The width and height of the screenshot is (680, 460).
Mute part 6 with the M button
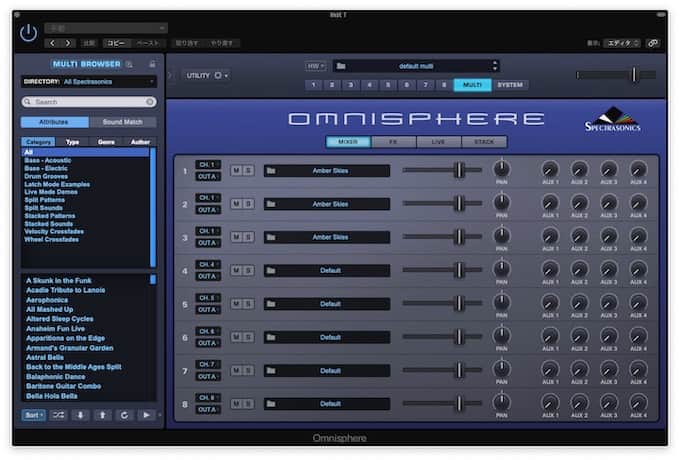coord(236,337)
